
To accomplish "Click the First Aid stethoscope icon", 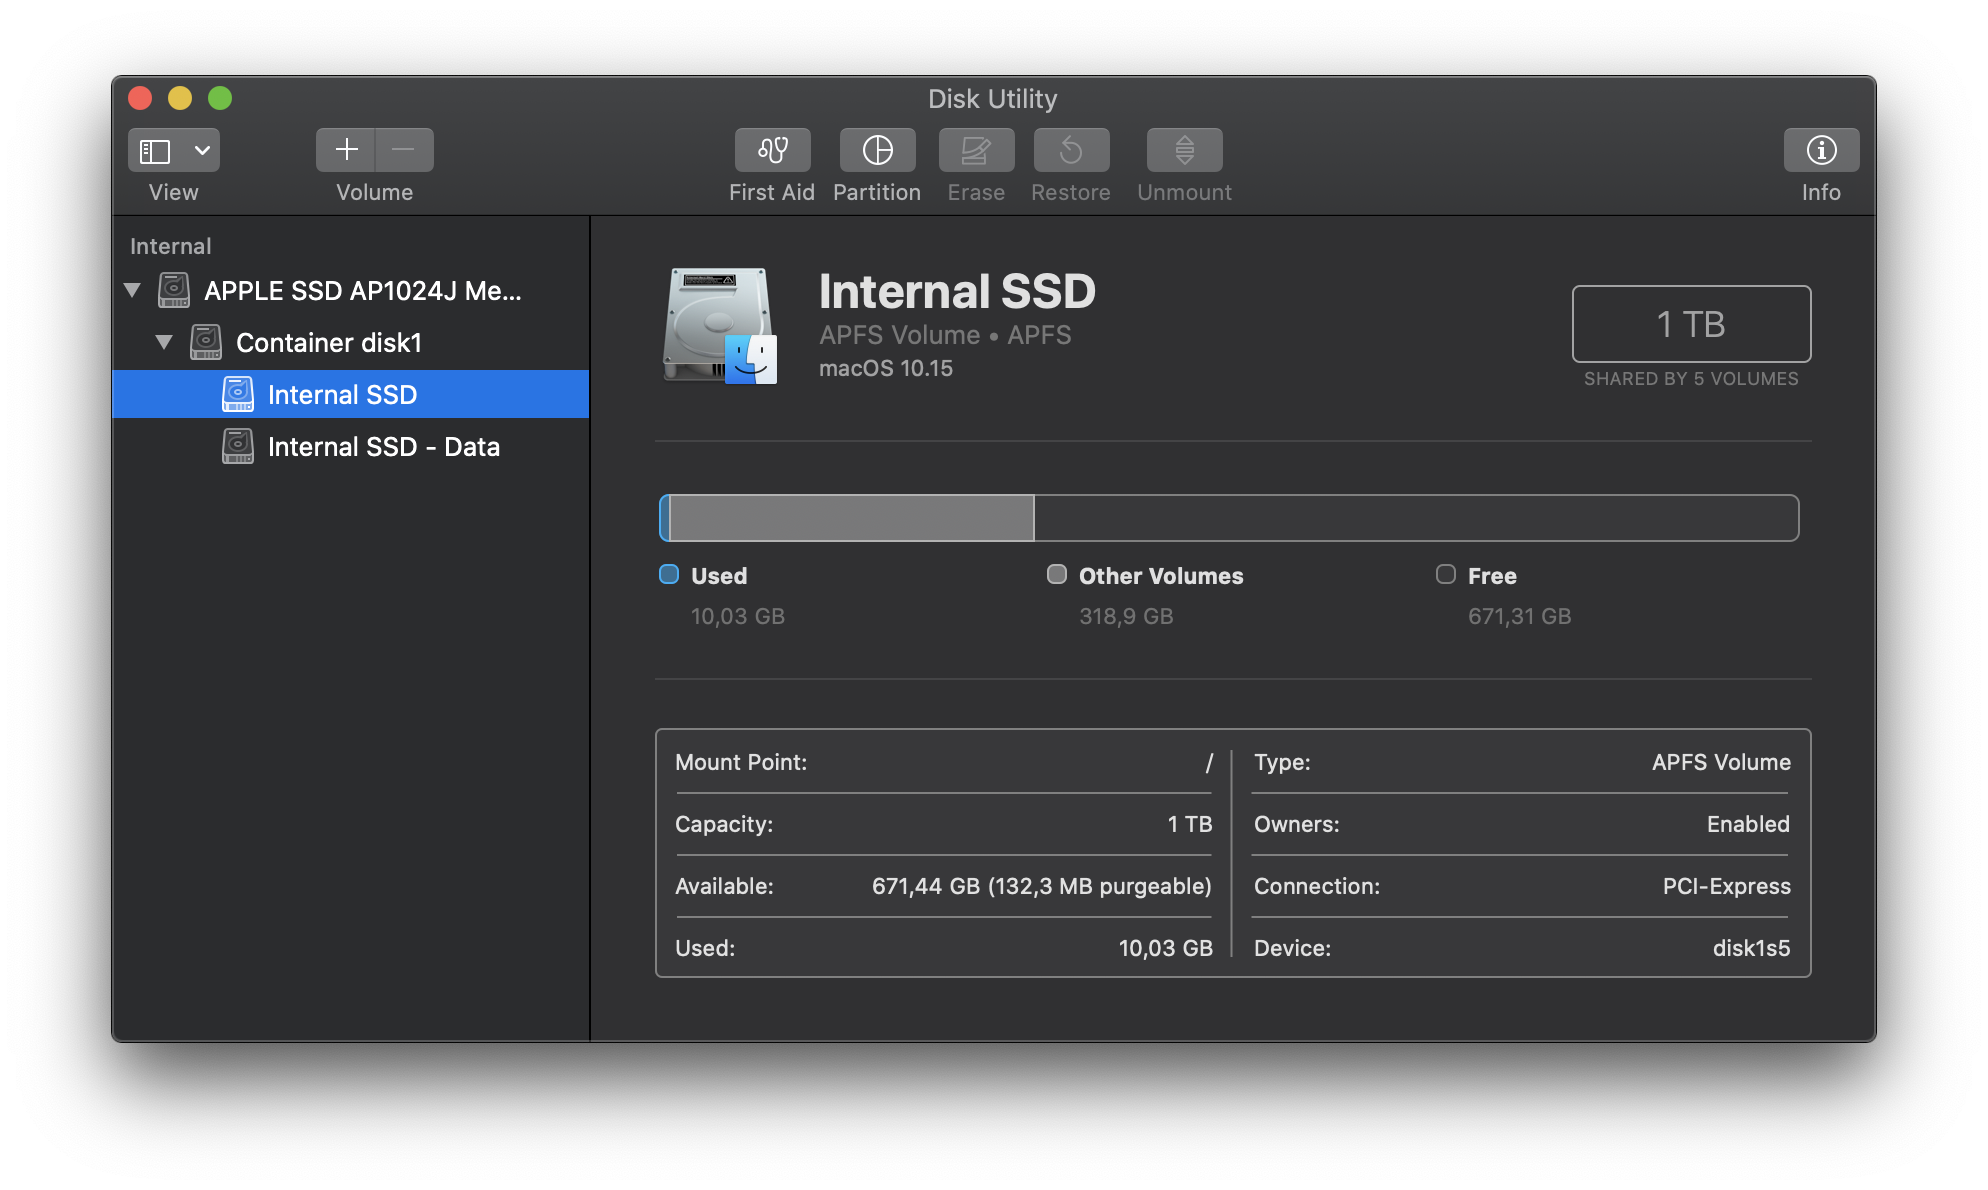I will coord(772,150).
